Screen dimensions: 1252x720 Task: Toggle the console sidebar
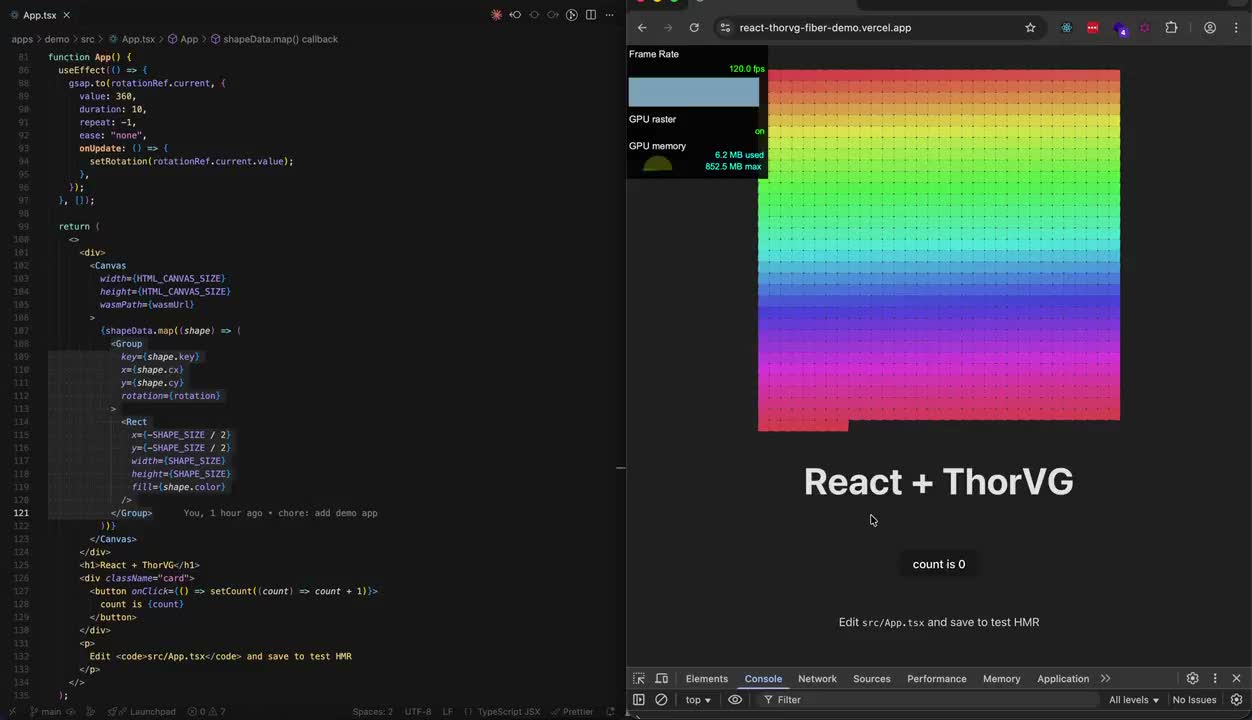[639, 700]
